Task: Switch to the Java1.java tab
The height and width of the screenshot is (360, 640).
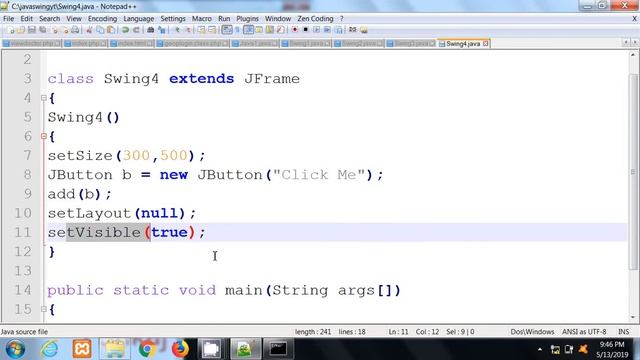Action: pyautogui.click(x=255, y=43)
